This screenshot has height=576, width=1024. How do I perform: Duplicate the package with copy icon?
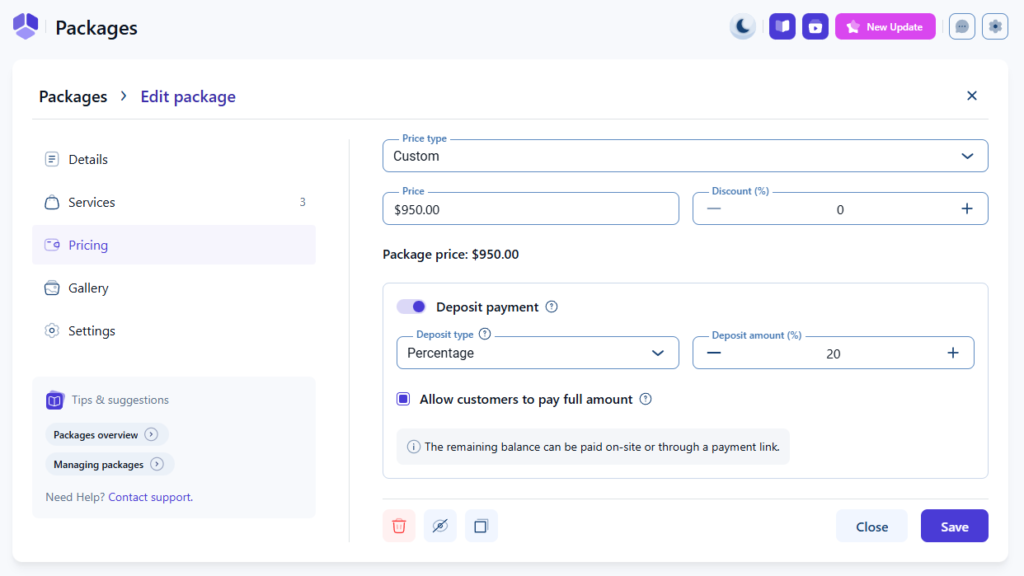481,526
